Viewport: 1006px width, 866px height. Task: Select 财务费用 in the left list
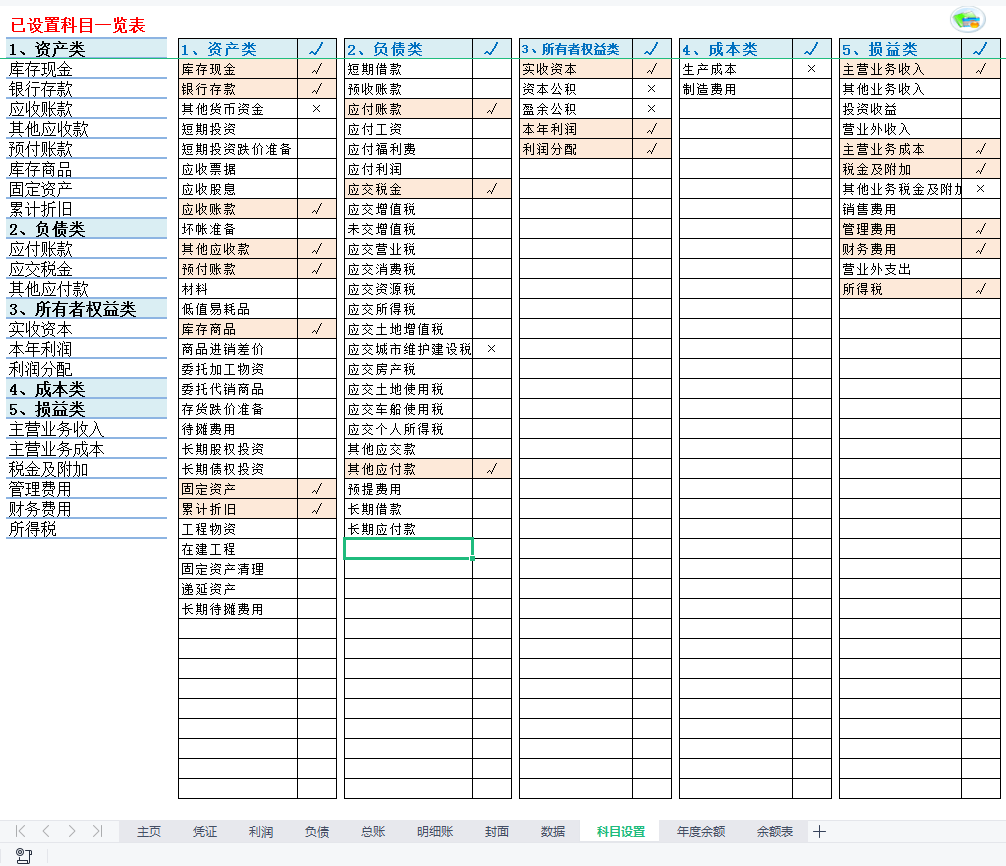pos(87,509)
